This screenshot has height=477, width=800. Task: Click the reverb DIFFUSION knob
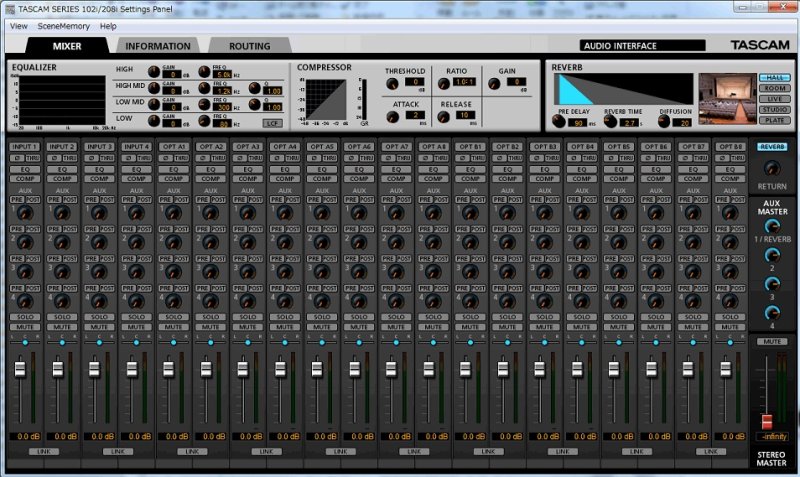[x=663, y=122]
